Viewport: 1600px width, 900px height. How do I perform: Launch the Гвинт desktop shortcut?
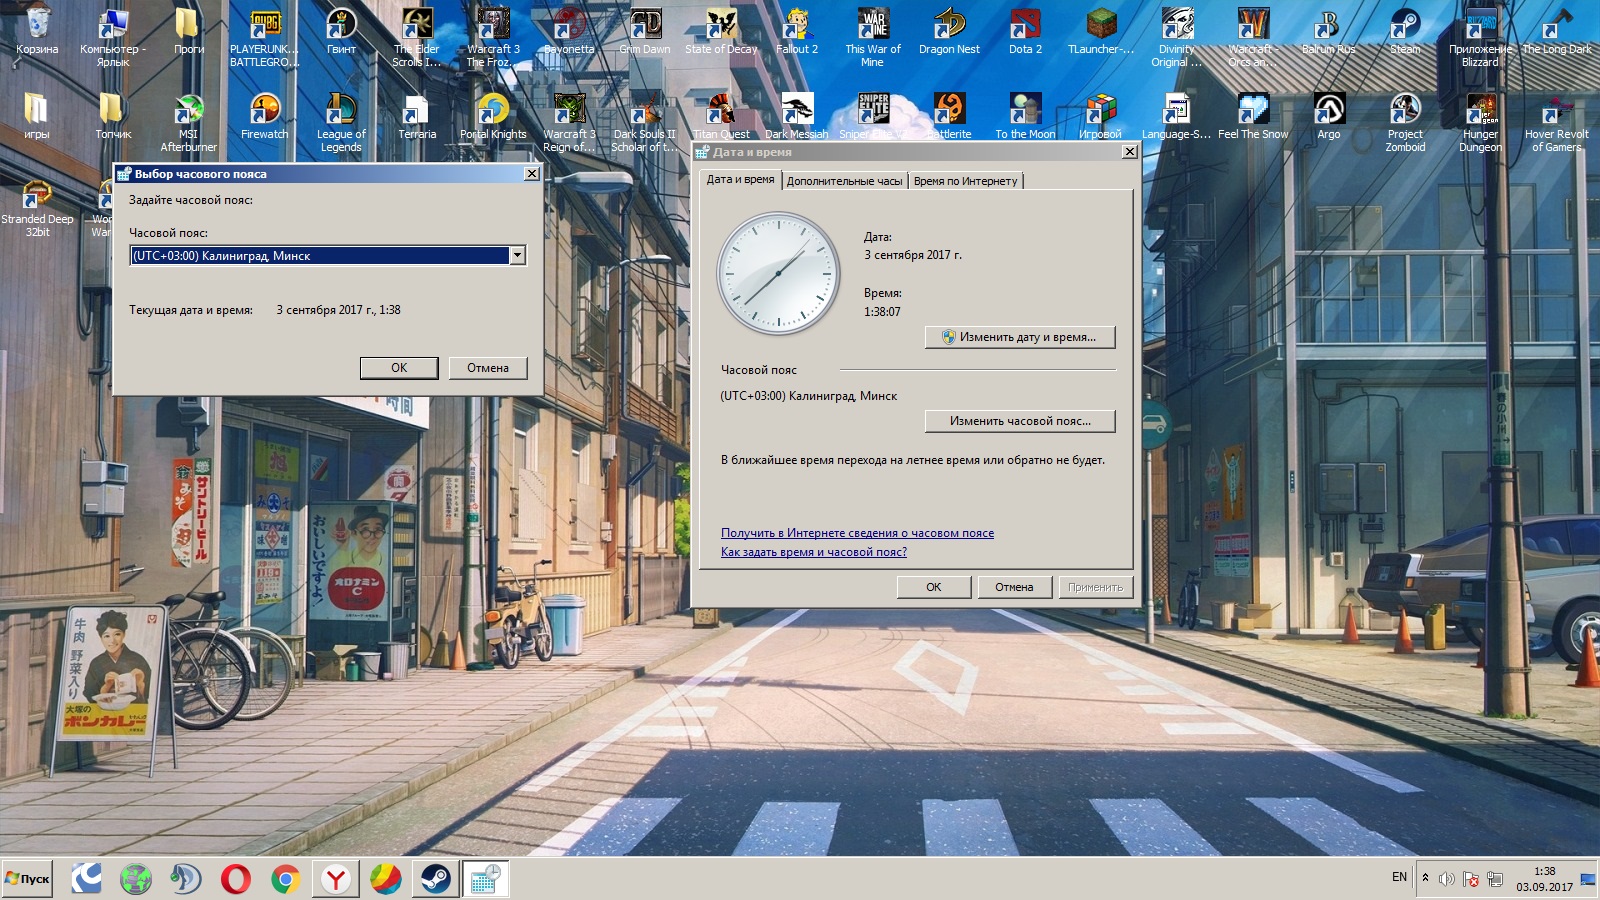(x=341, y=32)
